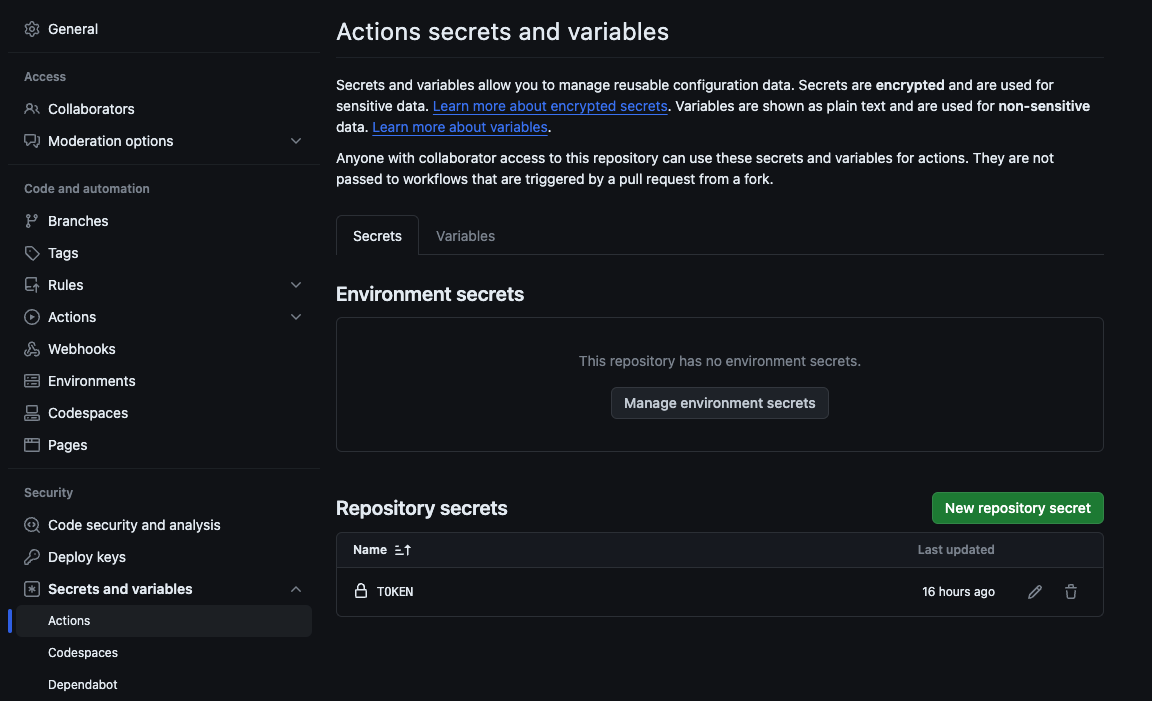Click the Codespaces icon under Code and automation
The image size is (1152, 701).
pyautogui.click(x=32, y=413)
